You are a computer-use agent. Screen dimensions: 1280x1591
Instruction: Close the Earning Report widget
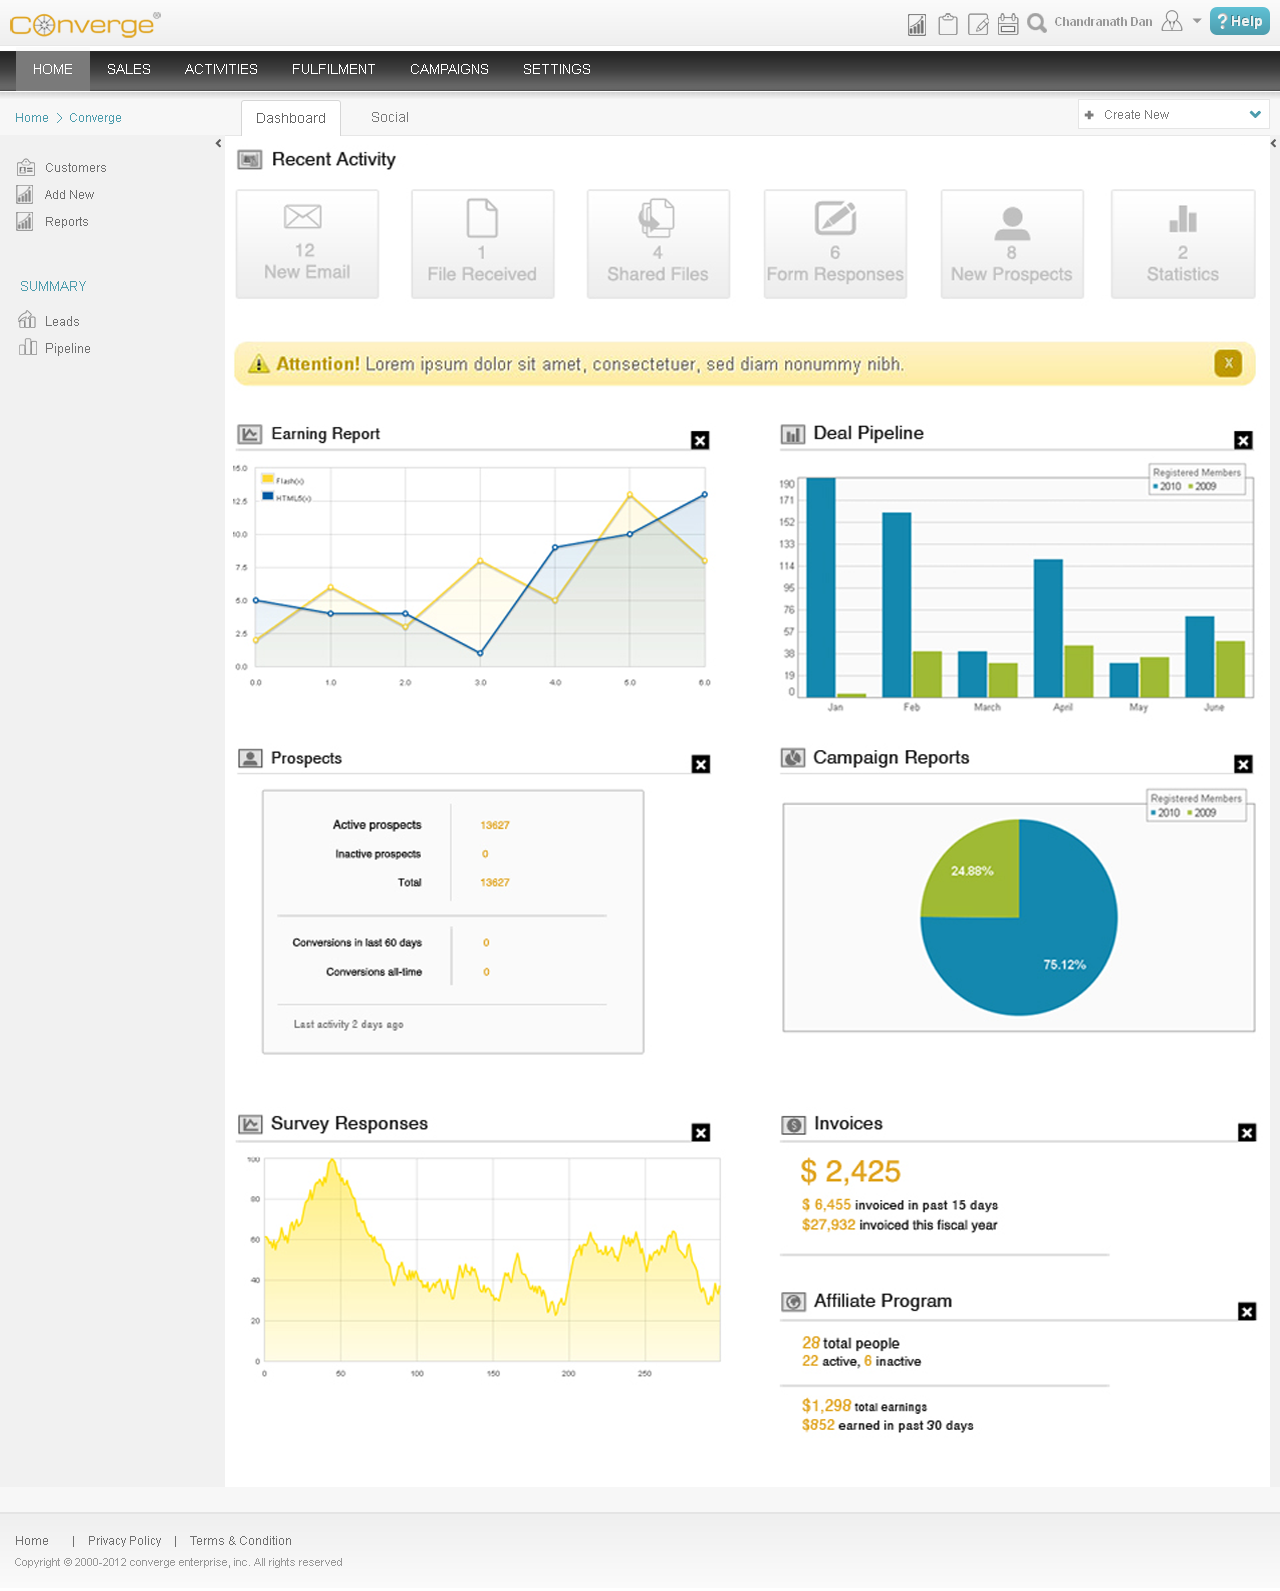coord(700,440)
